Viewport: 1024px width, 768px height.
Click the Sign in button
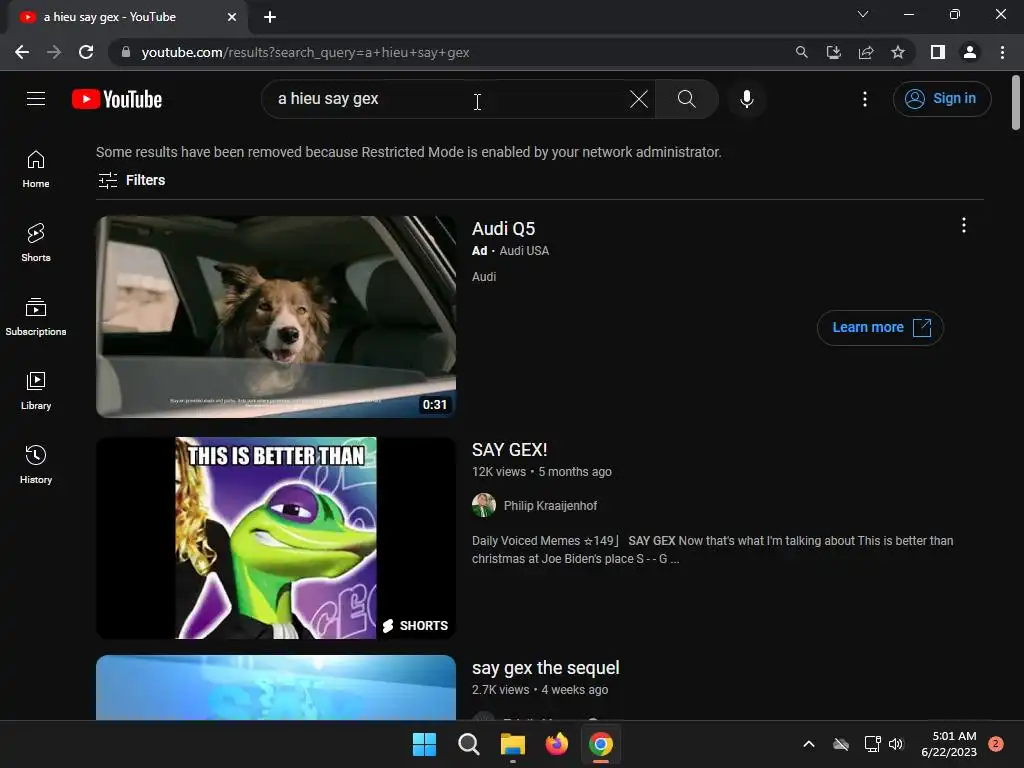942,99
